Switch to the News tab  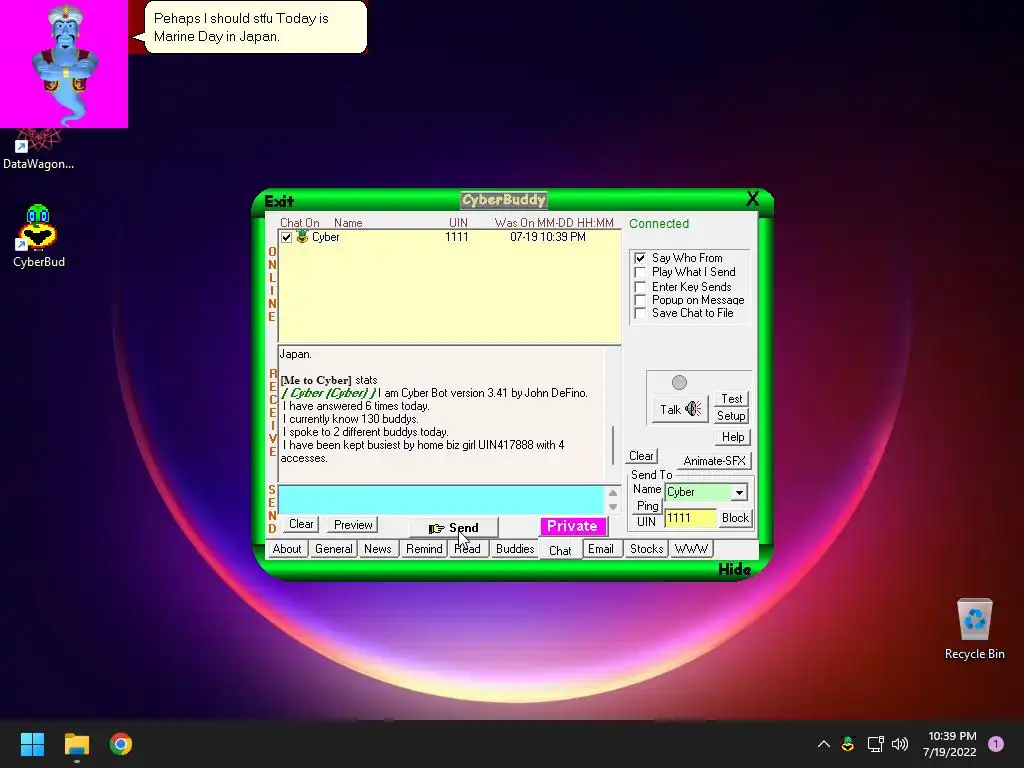(x=377, y=549)
